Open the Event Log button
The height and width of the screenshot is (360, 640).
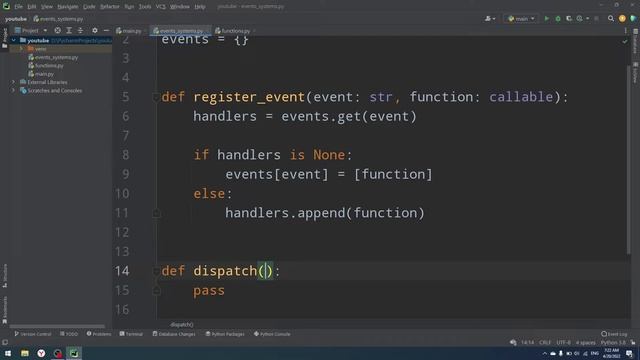click(614, 334)
